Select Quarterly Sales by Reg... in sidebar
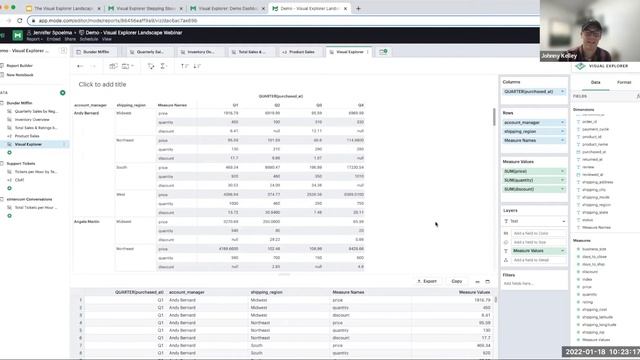640x360 pixels. click(x=36, y=111)
